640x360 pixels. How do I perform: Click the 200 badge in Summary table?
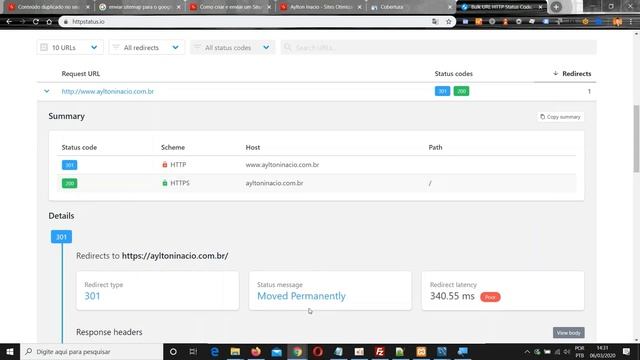pos(69,183)
